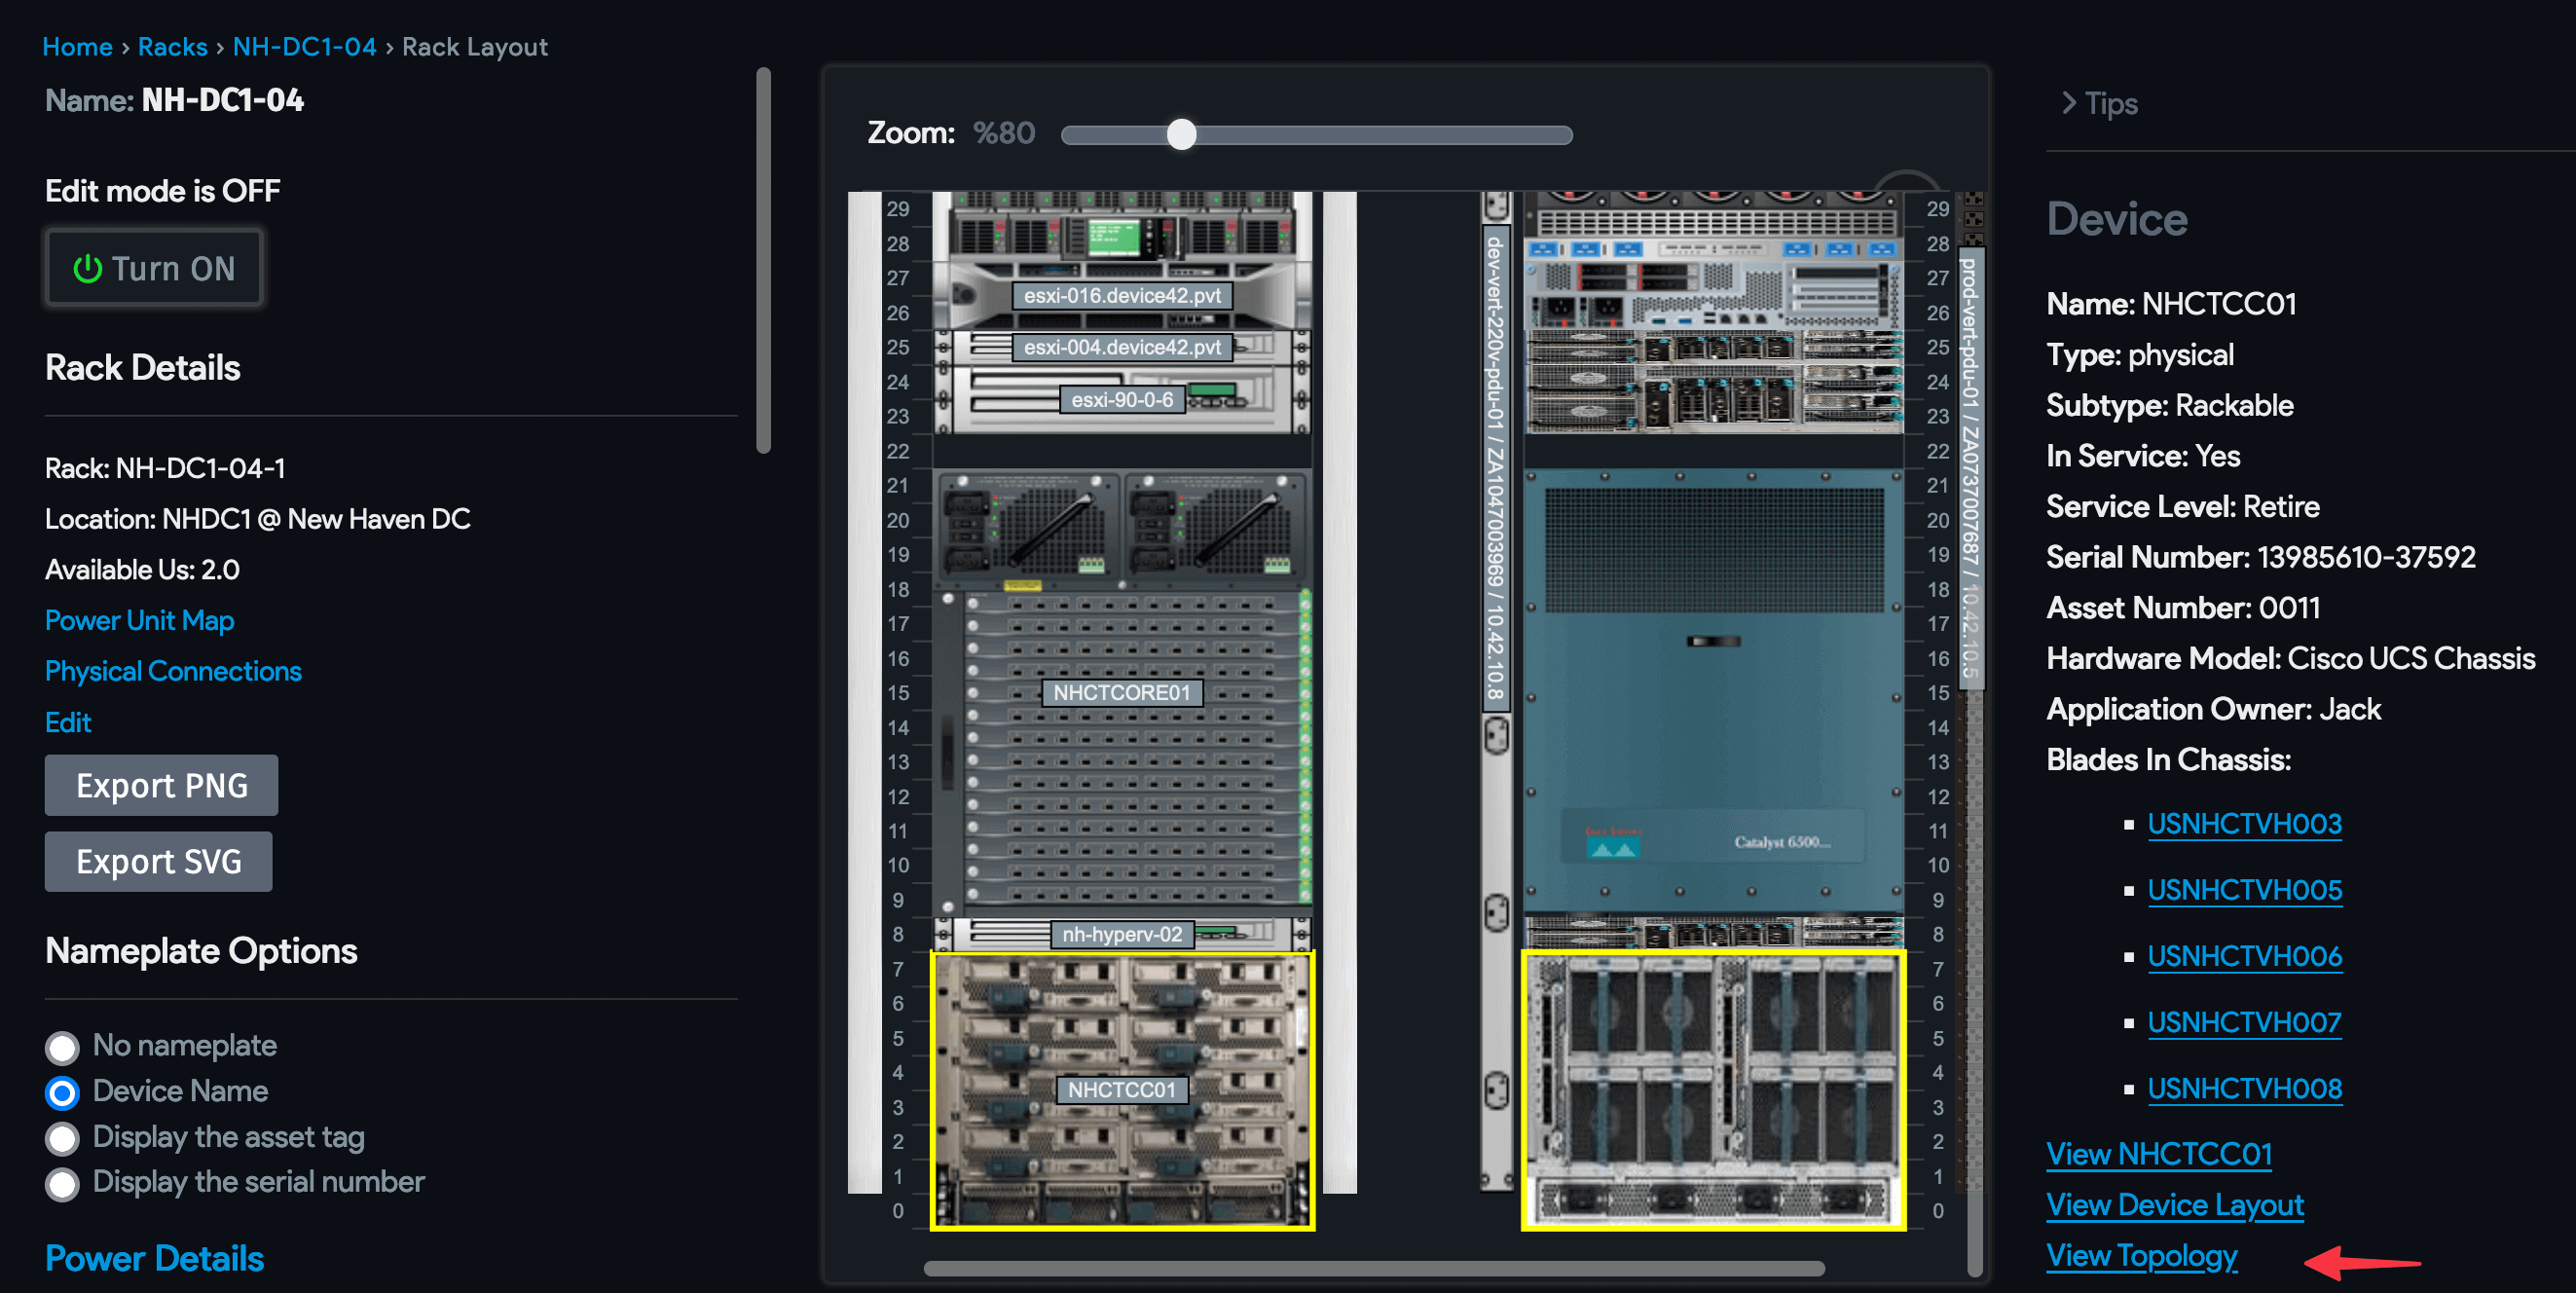
Task: Export the rack layout as SVG
Action: tap(158, 861)
